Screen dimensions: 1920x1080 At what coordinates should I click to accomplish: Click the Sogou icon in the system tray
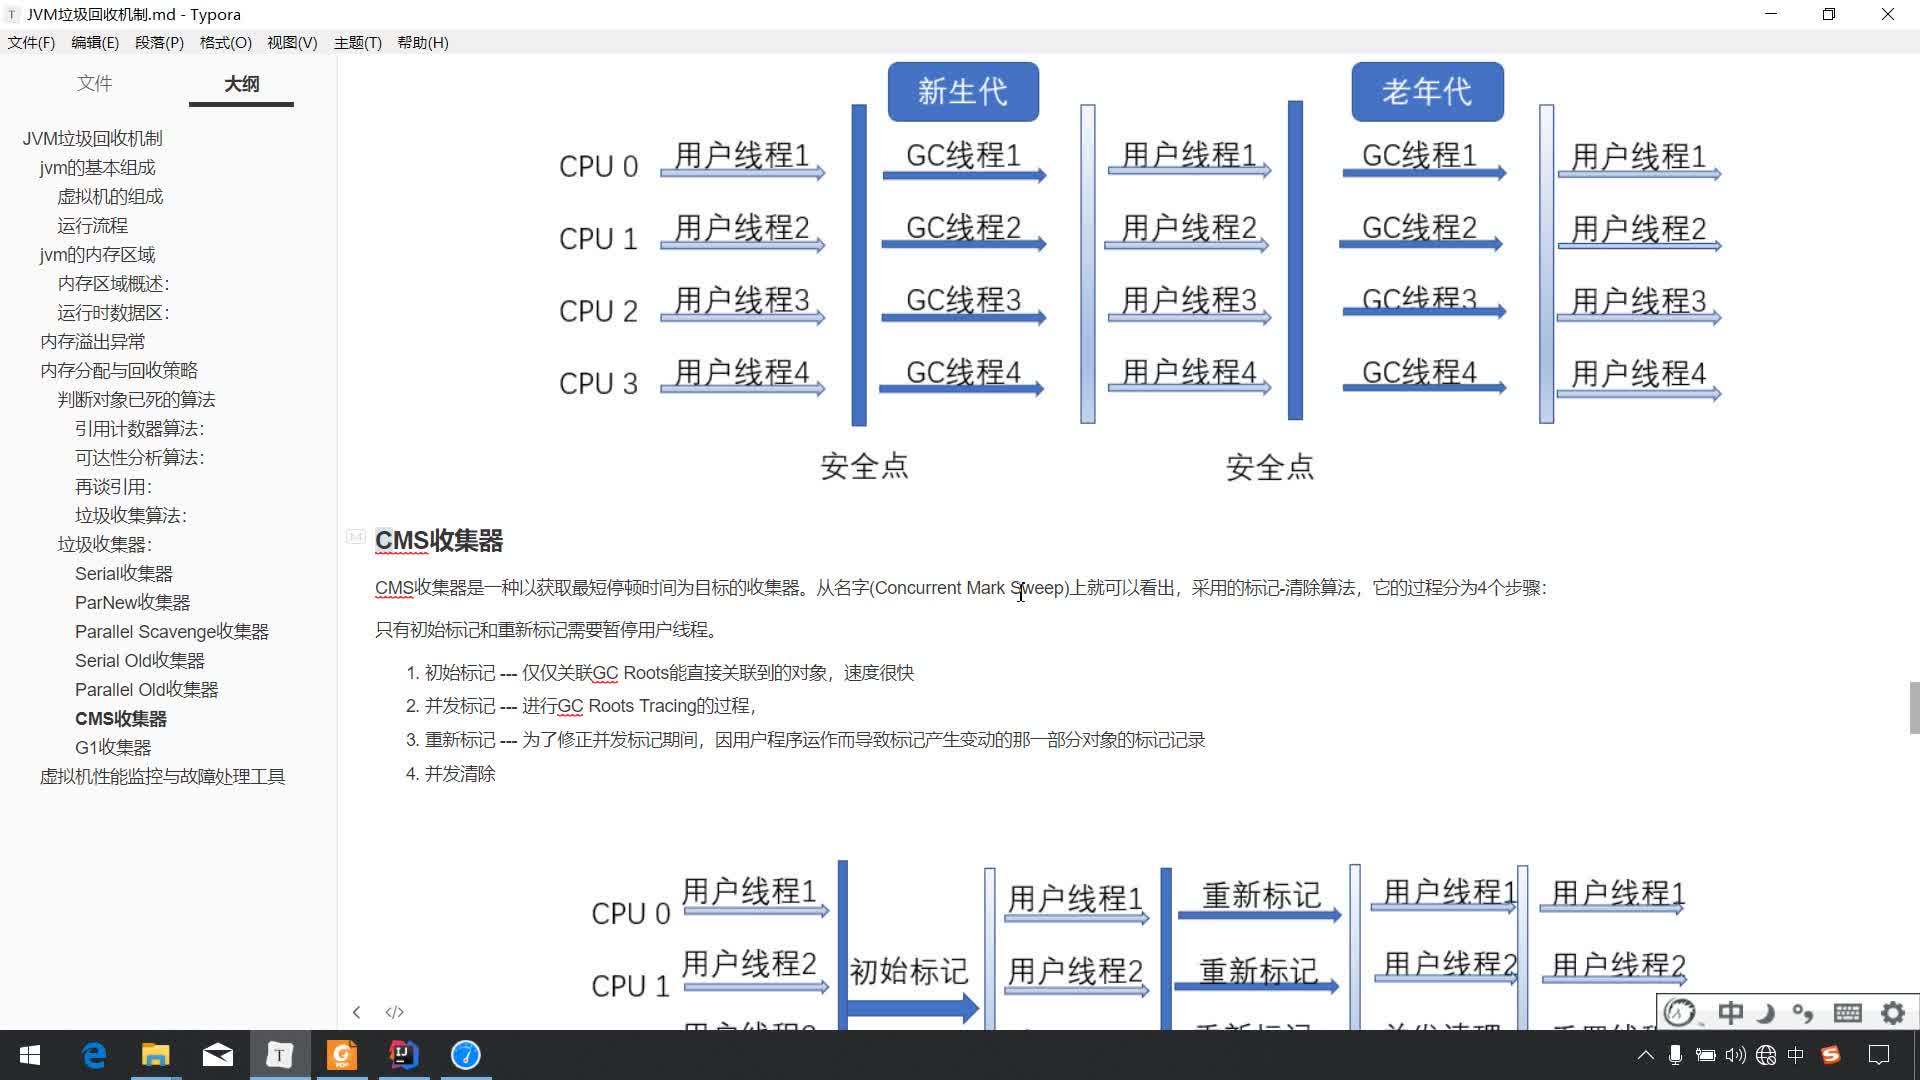(x=1831, y=1054)
